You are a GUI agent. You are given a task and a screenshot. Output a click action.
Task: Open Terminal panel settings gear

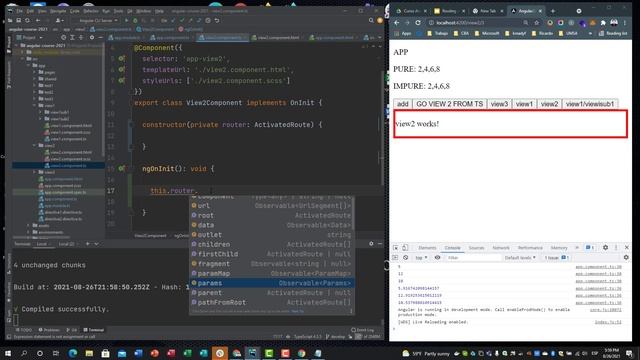click(371, 244)
